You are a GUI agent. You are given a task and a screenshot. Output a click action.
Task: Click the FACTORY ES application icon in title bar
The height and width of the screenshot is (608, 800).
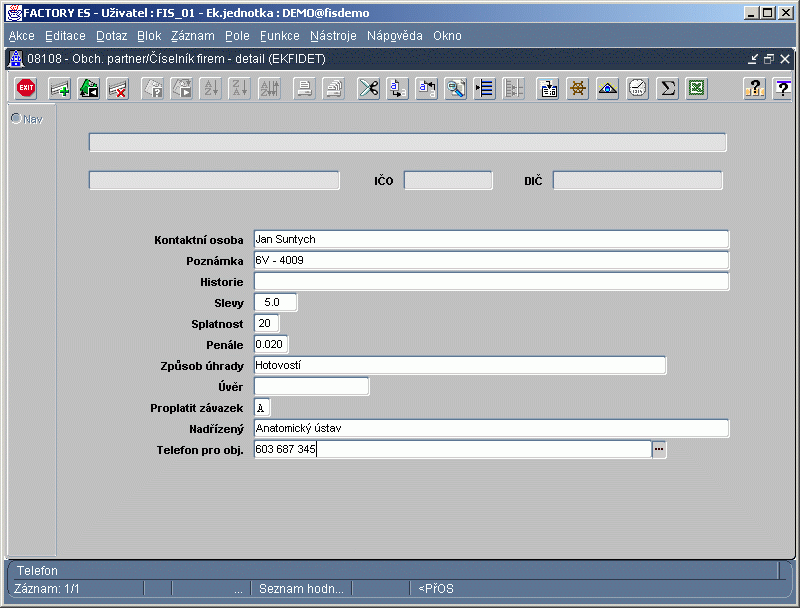14,13
